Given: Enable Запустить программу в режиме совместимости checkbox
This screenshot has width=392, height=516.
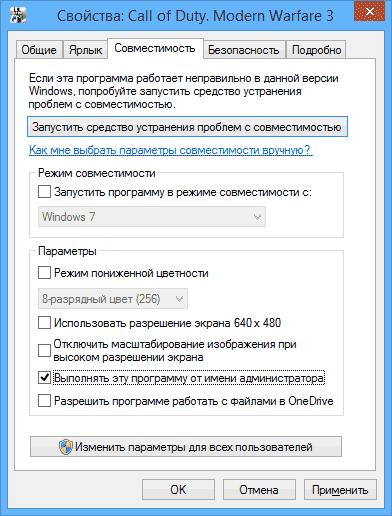Looking at the screenshot, I should [x=44, y=192].
